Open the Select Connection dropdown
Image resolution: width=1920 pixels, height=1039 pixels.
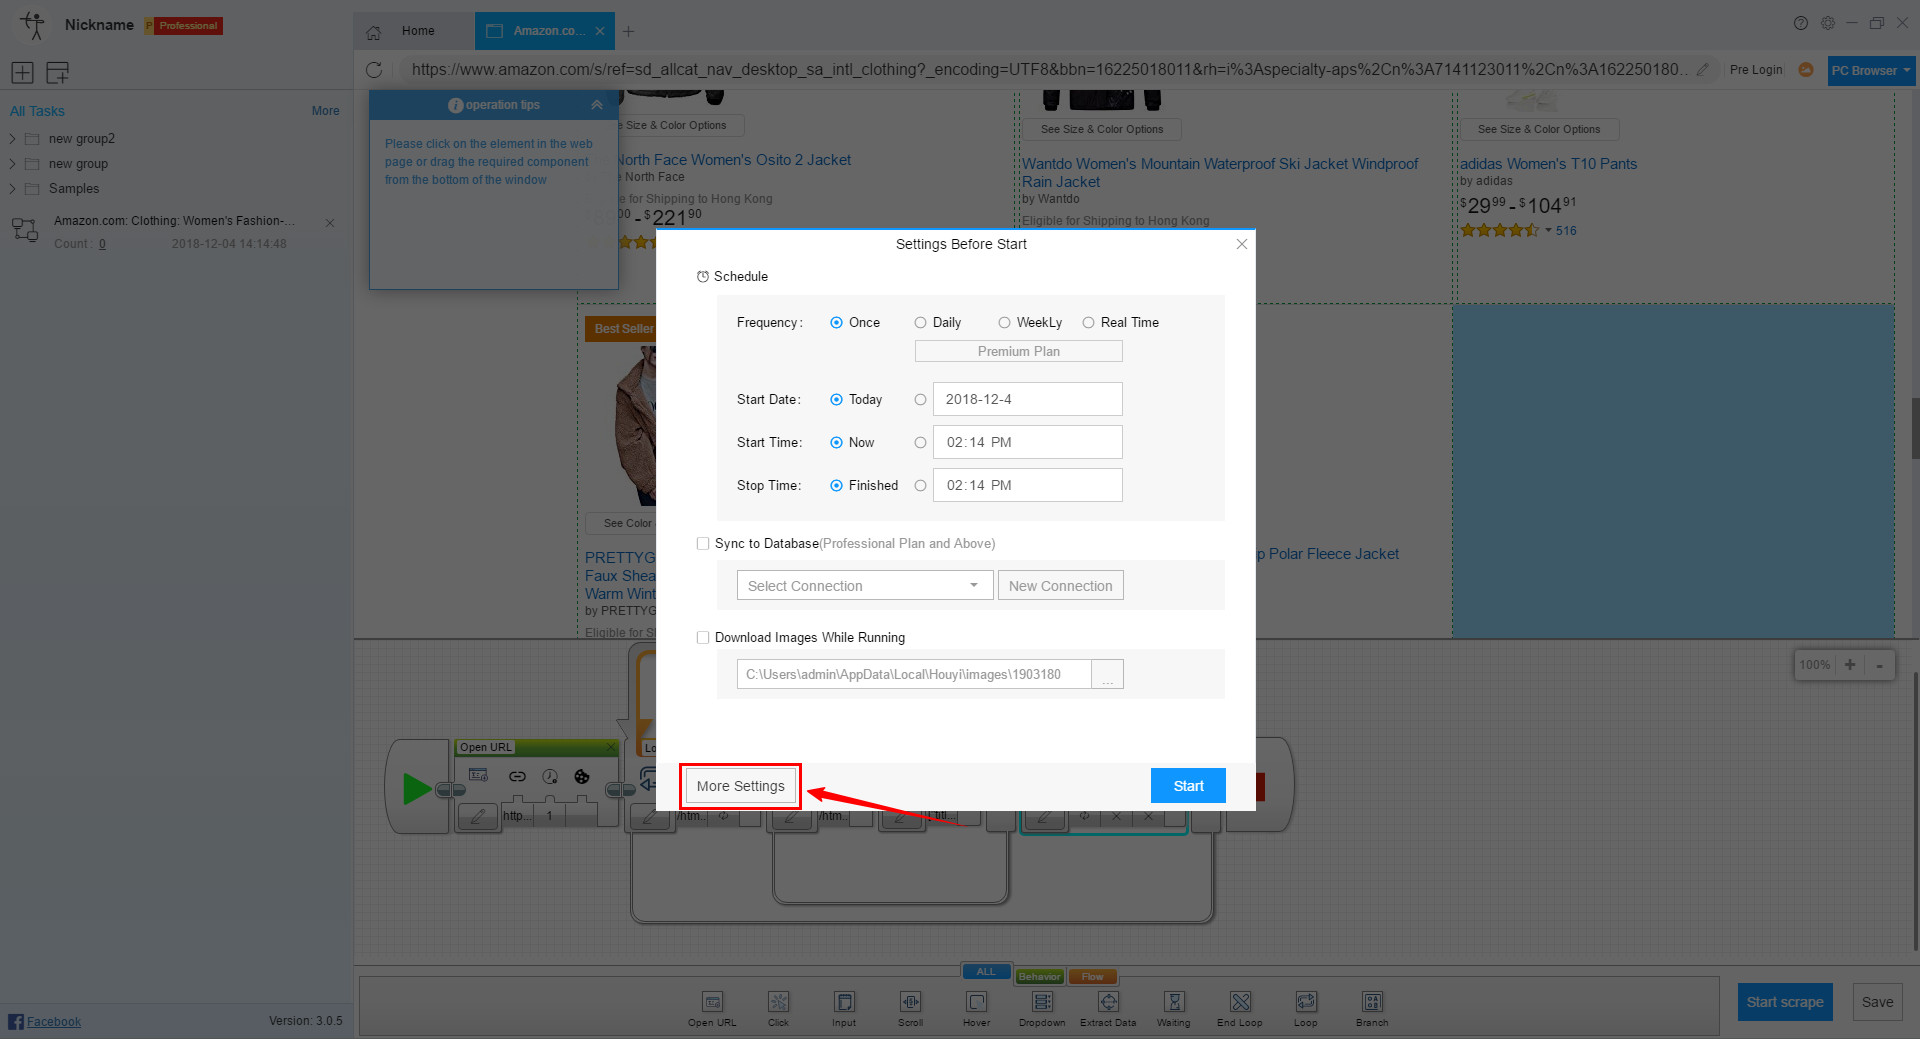click(x=865, y=586)
